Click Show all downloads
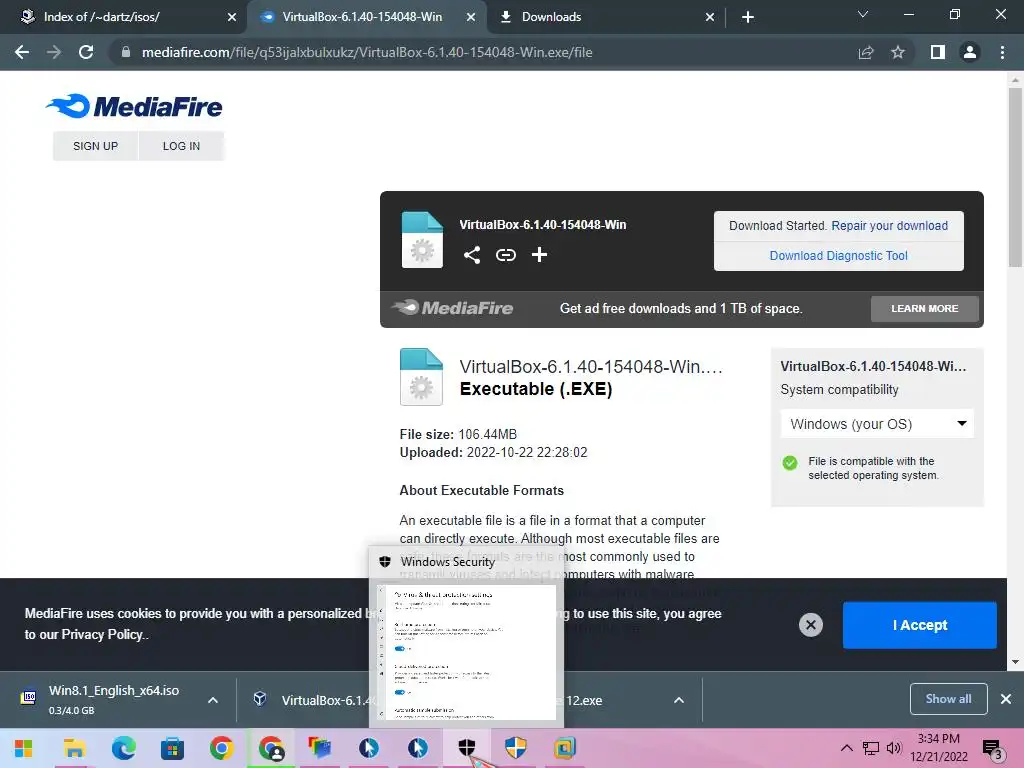This screenshot has height=768, width=1024. (x=948, y=699)
